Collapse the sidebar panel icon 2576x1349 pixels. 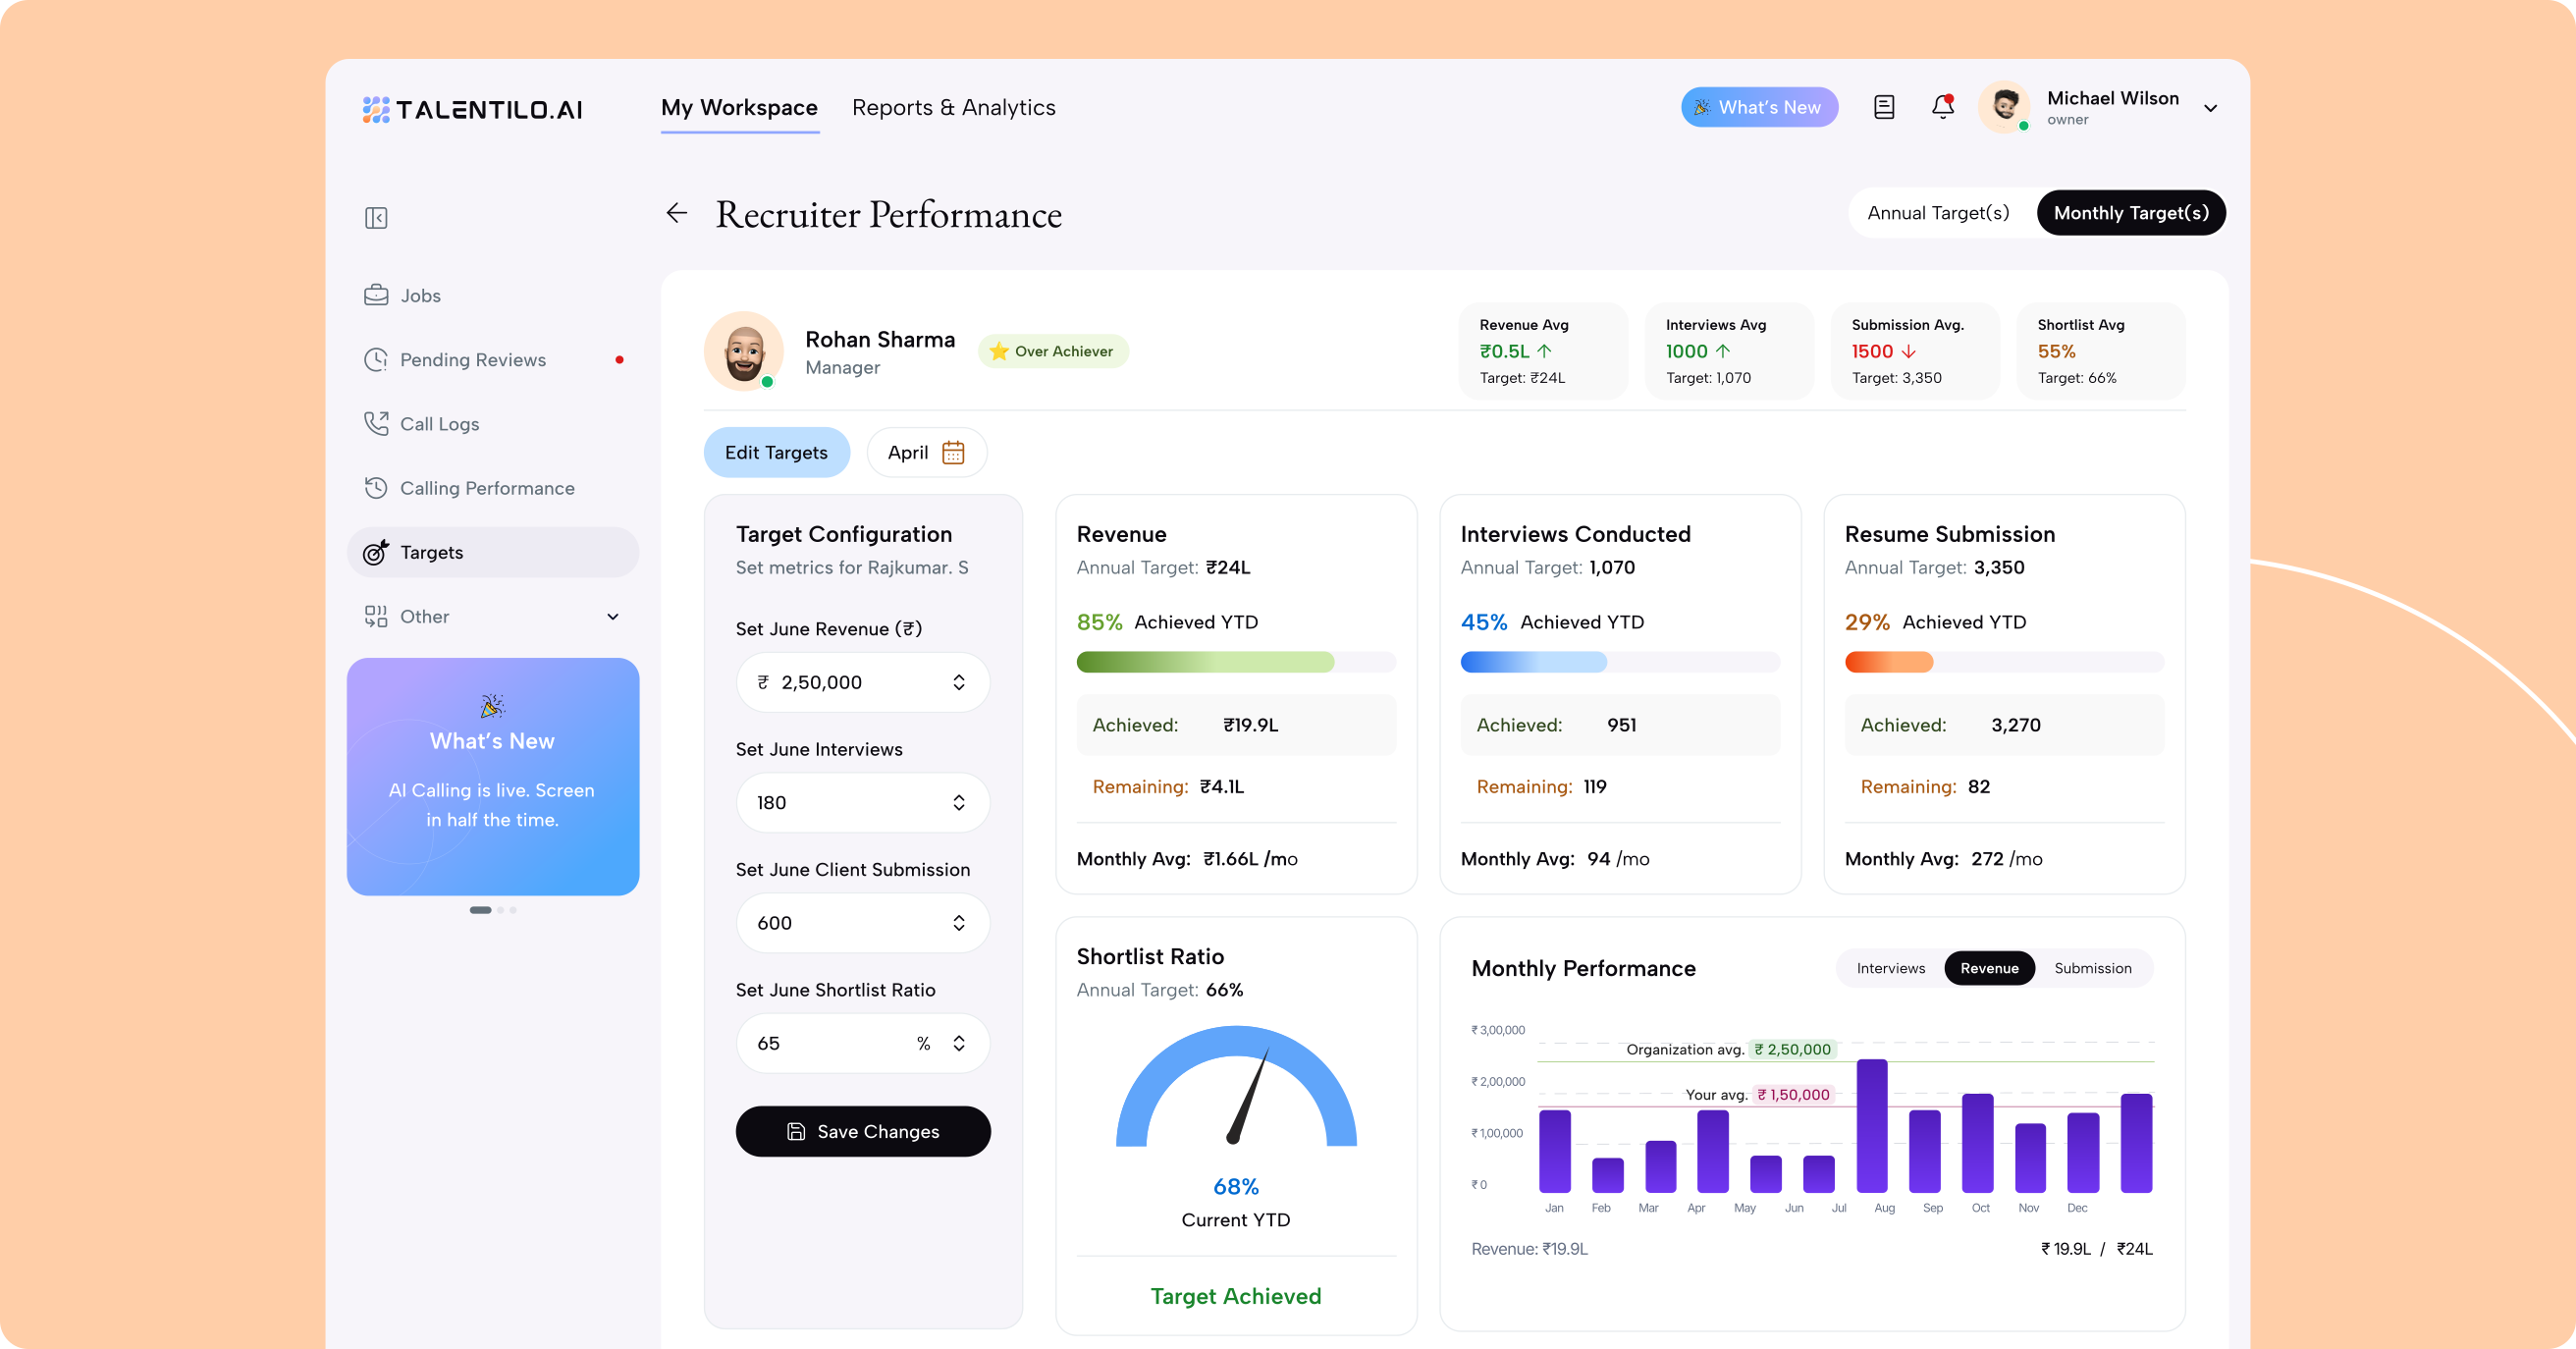tap(376, 218)
